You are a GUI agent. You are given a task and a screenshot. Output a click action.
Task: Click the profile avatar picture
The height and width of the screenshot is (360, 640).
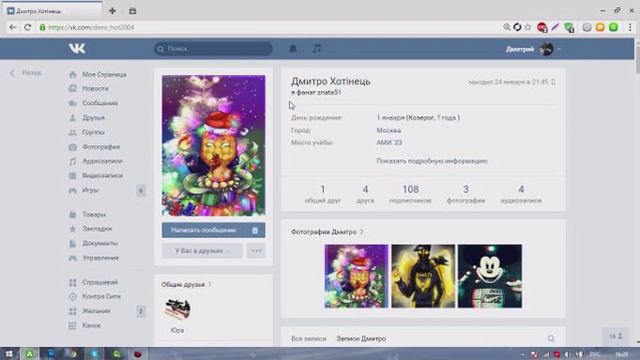pyautogui.click(x=213, y=145)
